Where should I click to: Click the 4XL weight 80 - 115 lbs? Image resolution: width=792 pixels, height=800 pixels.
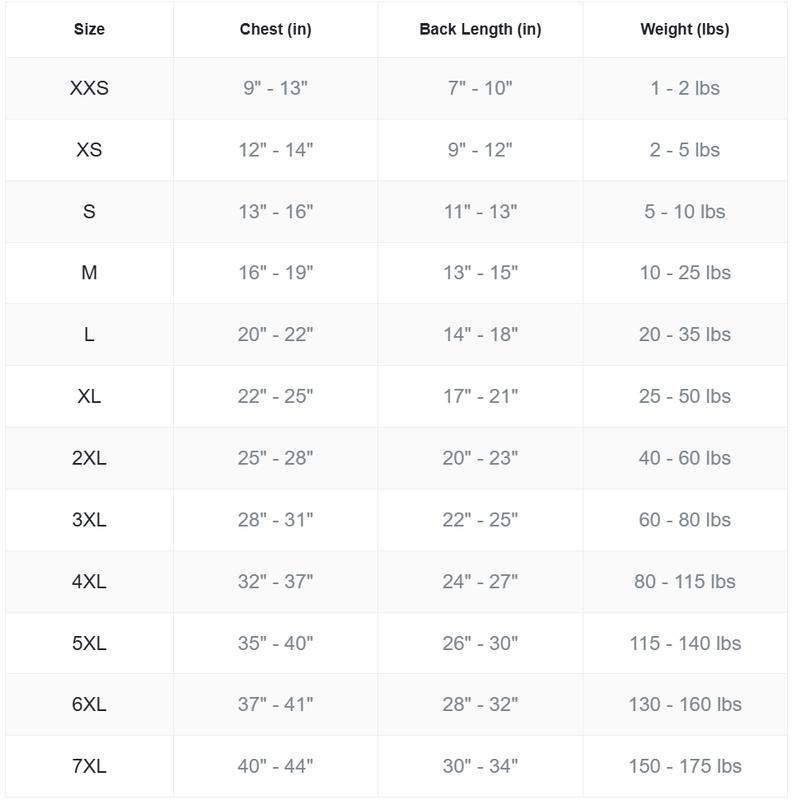point(684,582)
